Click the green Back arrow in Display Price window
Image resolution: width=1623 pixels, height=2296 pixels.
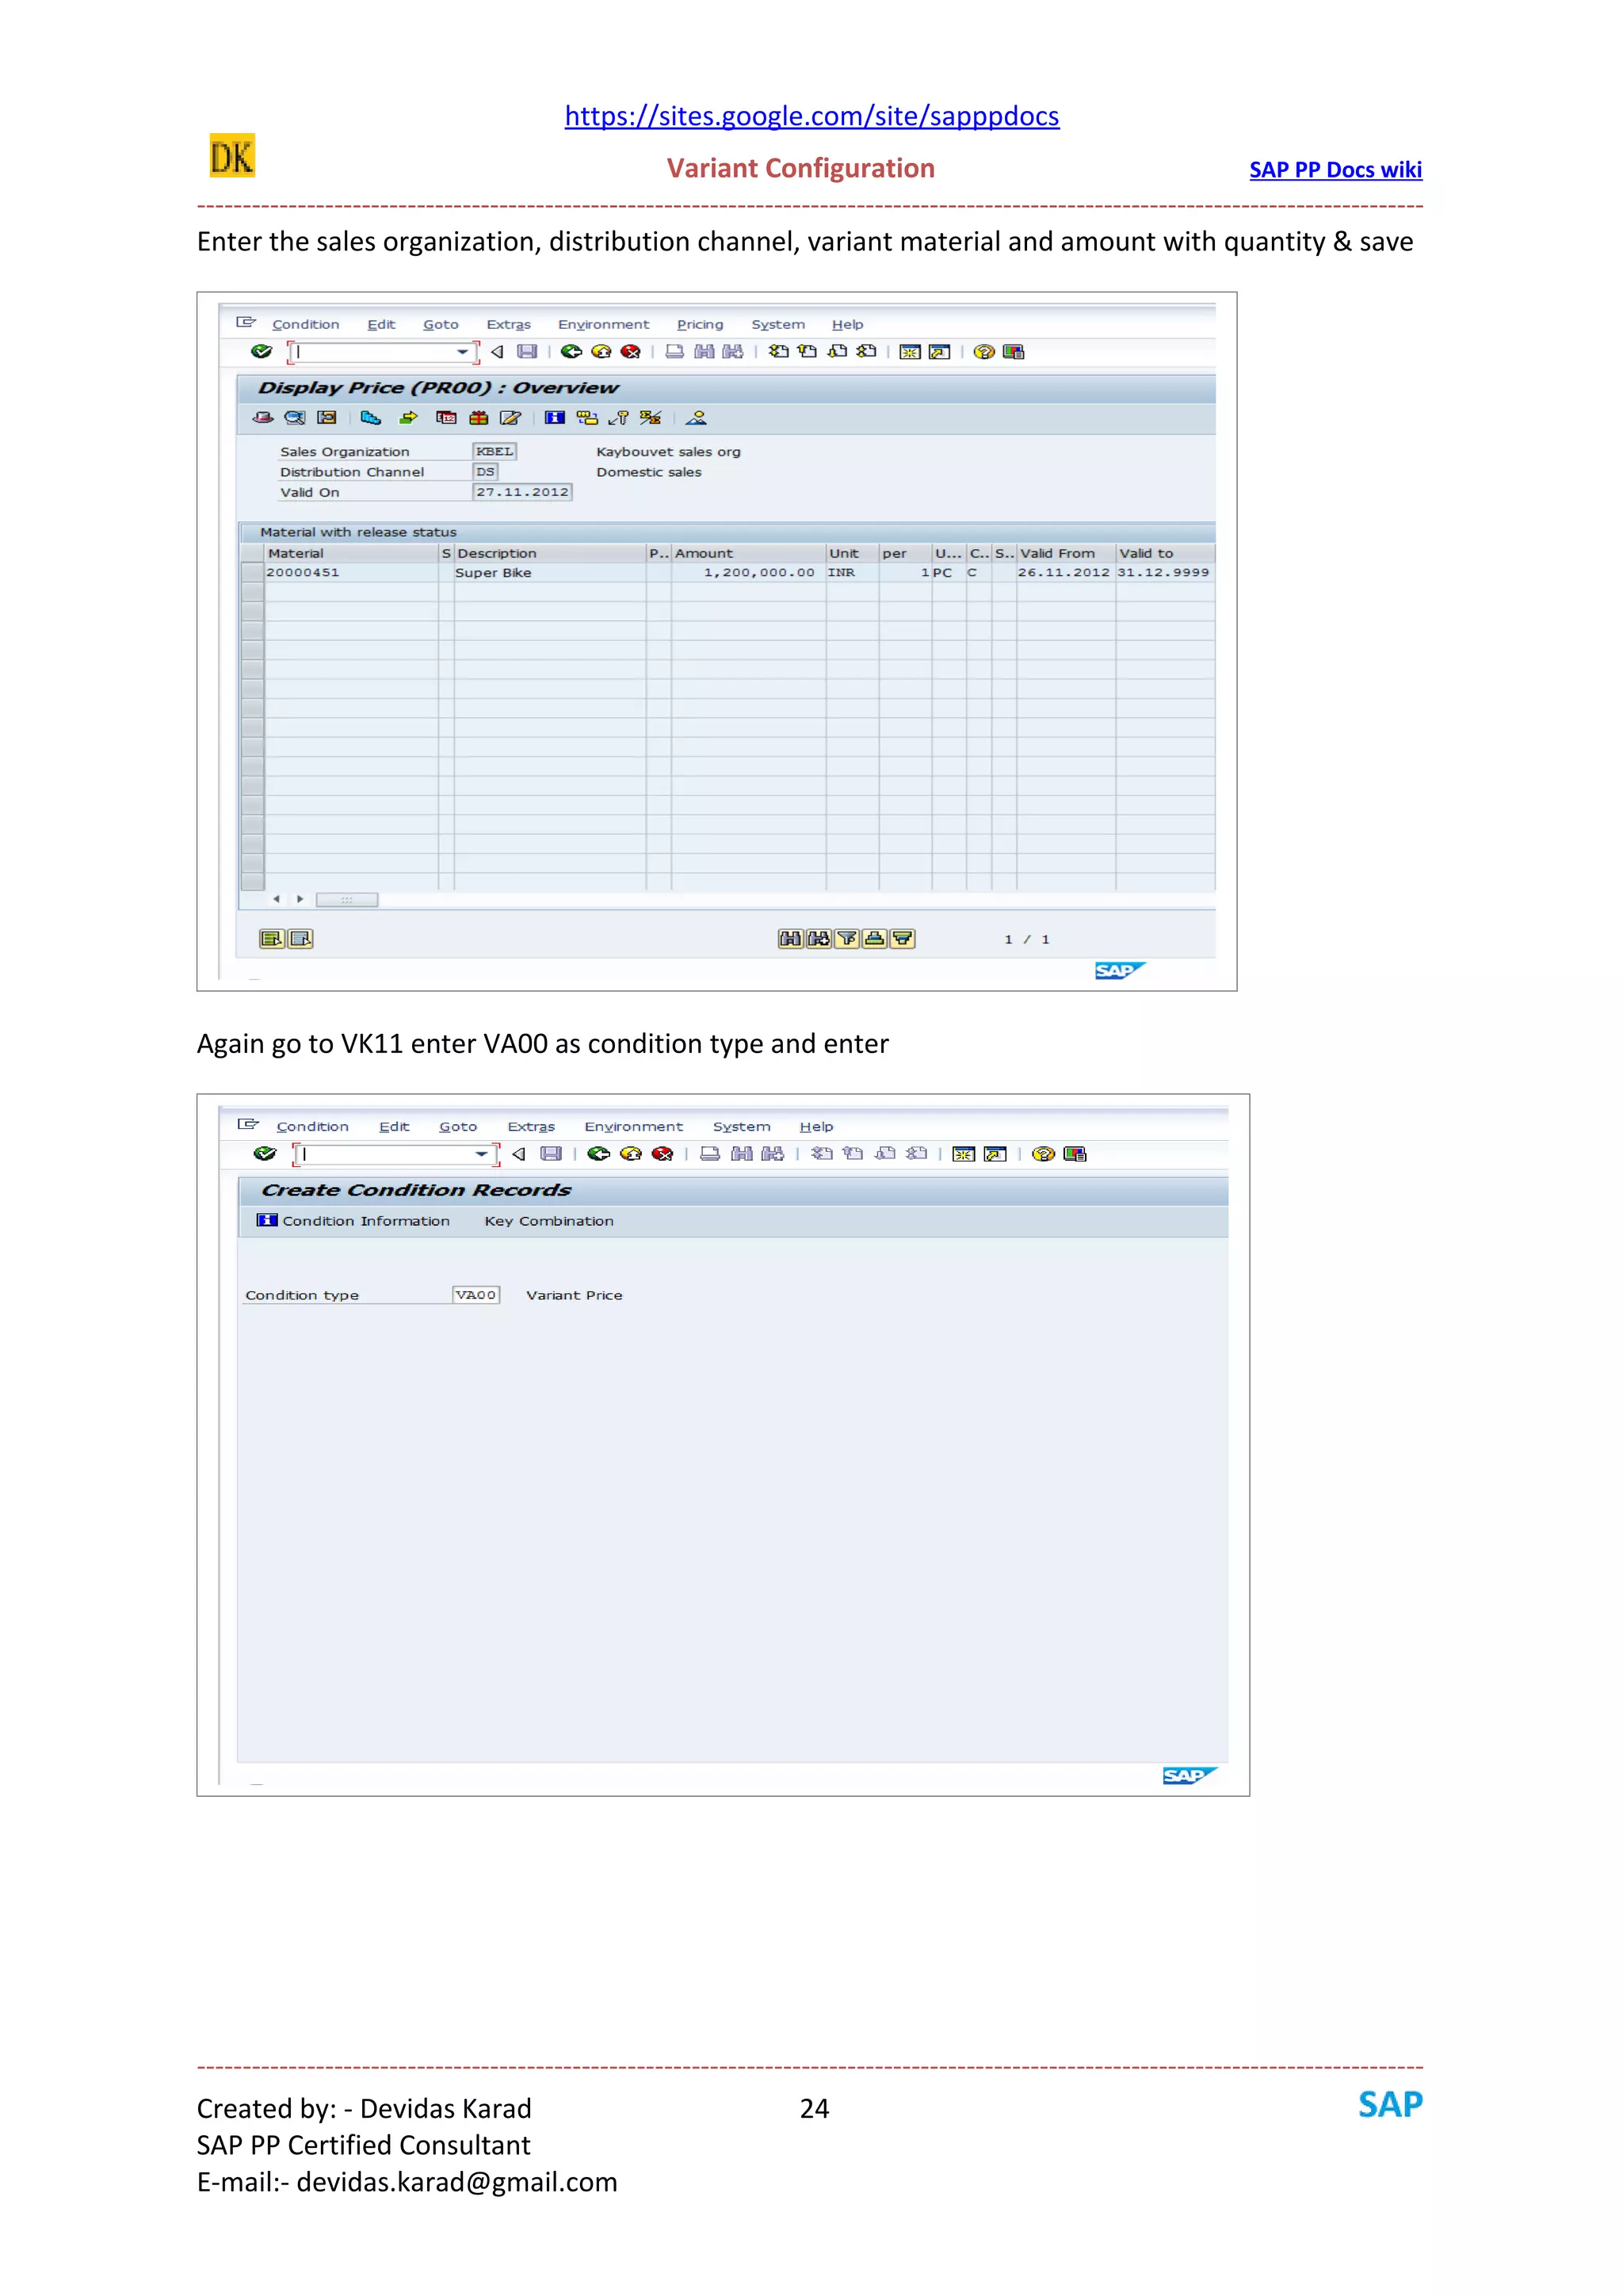point(571,351)
